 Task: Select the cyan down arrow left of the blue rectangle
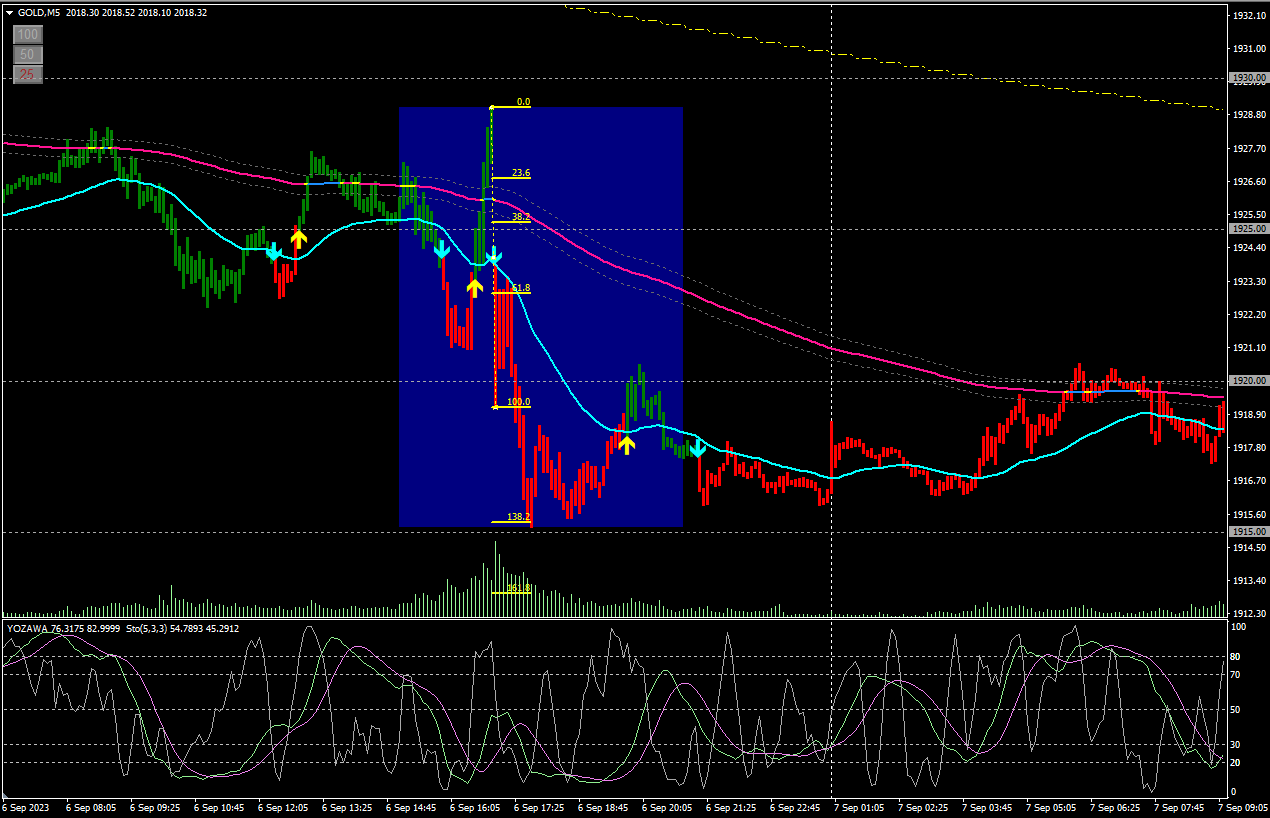(x=273, y=251)
